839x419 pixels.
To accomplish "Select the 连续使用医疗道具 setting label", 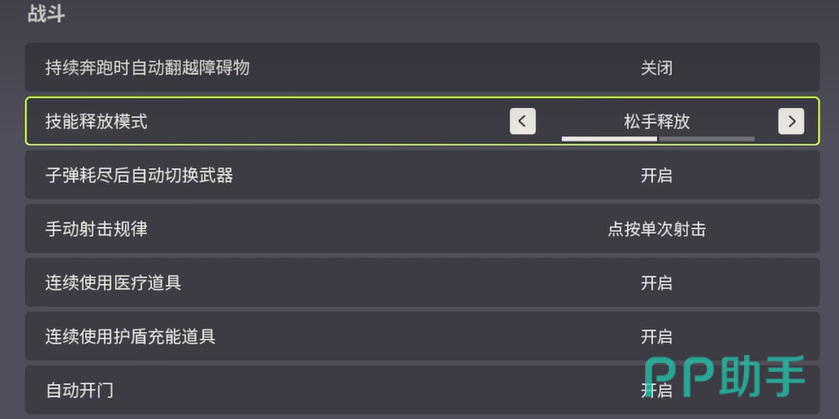I will click(113, 283).
